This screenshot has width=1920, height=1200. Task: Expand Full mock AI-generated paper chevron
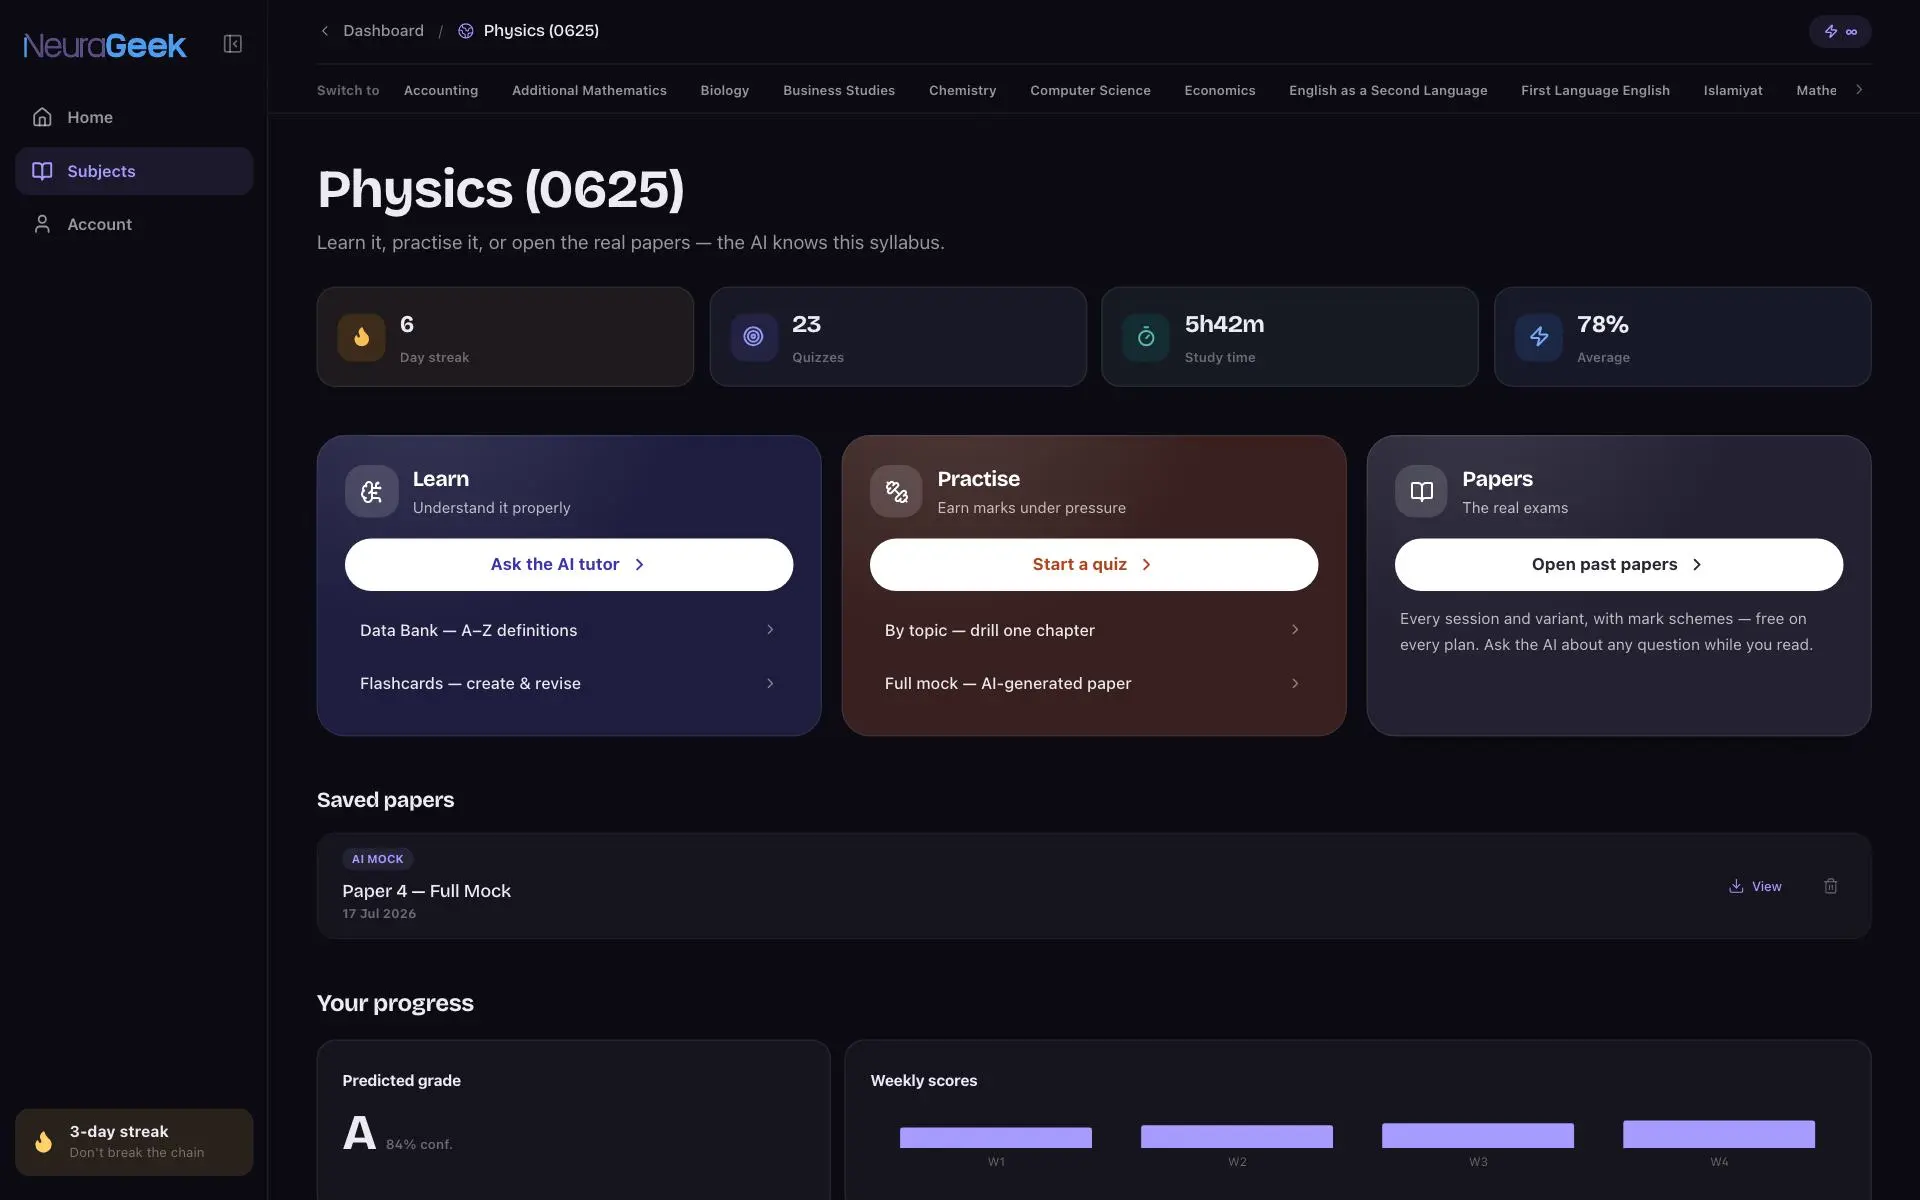(x=1295, y=683)
